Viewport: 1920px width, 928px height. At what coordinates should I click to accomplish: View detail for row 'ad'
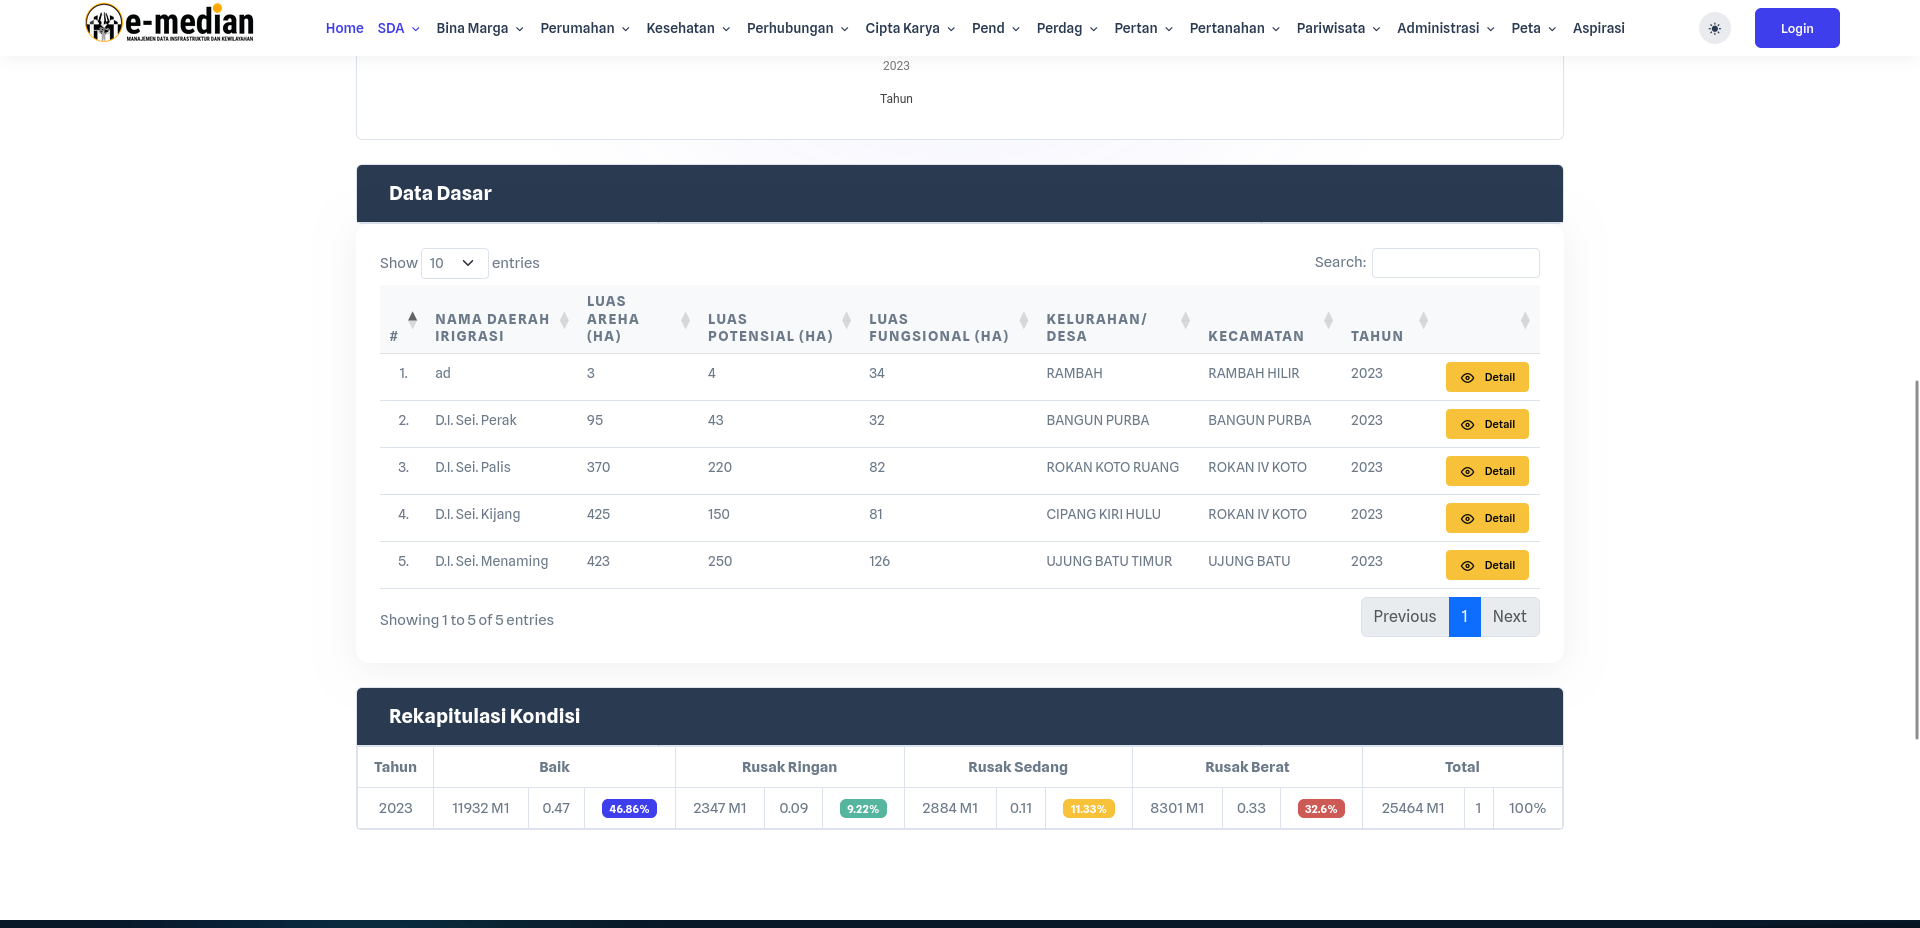pyautogui.click(x=1487, y=377)
